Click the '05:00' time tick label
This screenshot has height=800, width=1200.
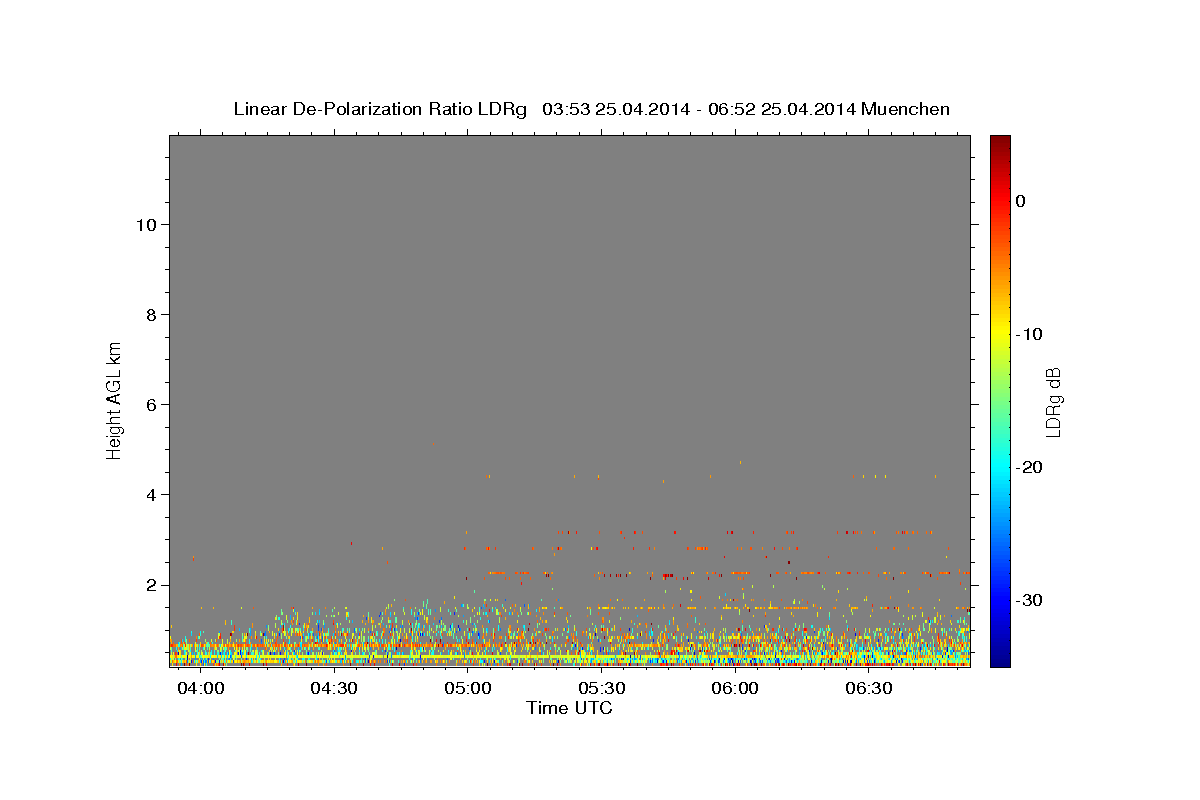(x=468, y=689)
